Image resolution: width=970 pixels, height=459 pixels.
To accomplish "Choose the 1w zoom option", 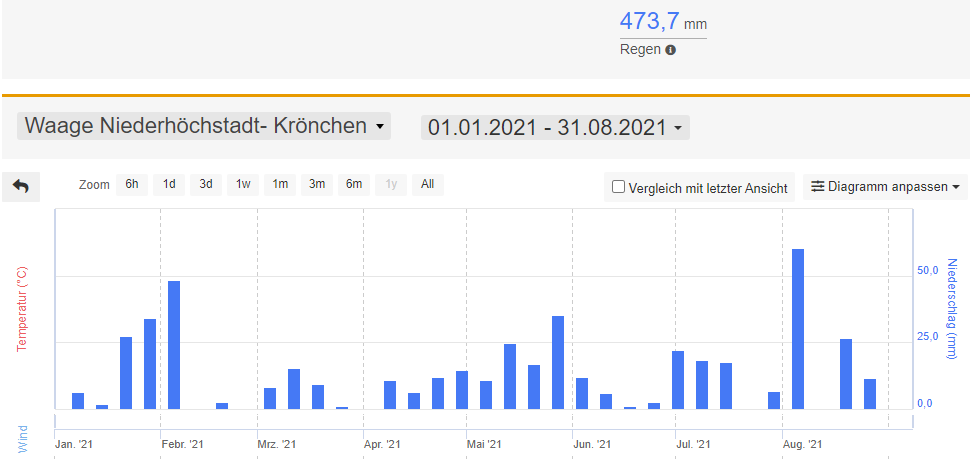I will tap(242, 184).
